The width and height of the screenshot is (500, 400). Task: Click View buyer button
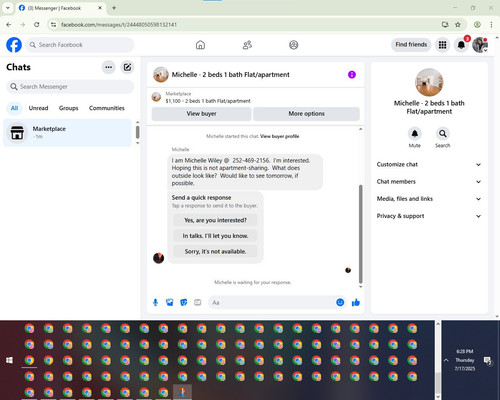(x=201, y=114)
